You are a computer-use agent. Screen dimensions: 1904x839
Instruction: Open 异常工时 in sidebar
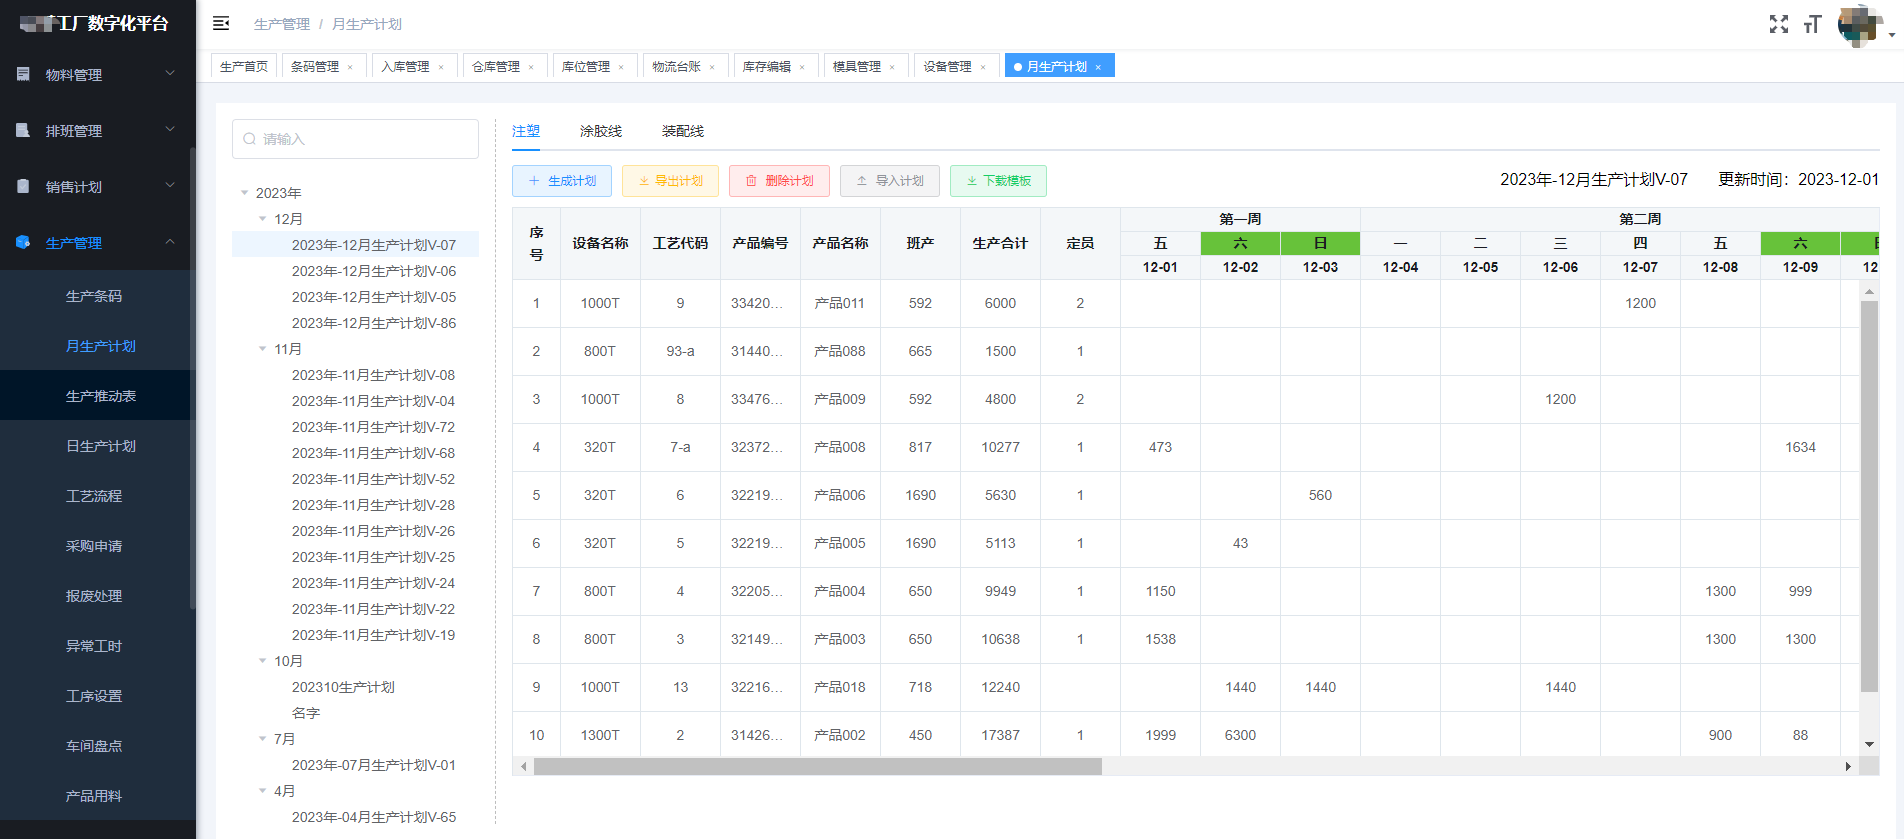coord(94,646)
